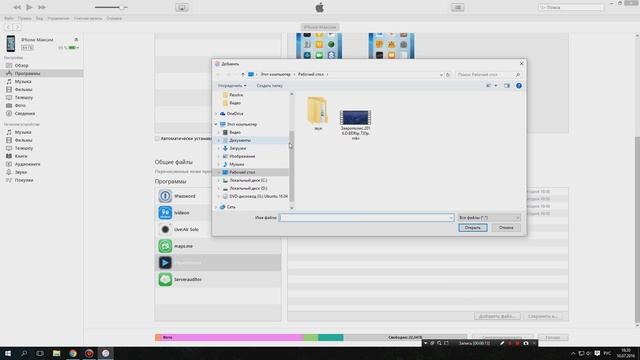Open Книги on device list
The image size is (640, 360).
21,156
